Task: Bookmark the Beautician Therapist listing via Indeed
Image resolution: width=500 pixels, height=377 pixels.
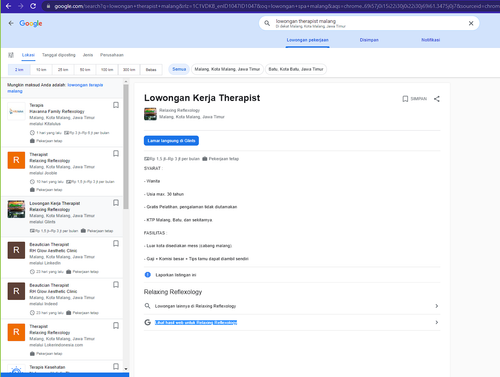Action: [x=116, y=284]
